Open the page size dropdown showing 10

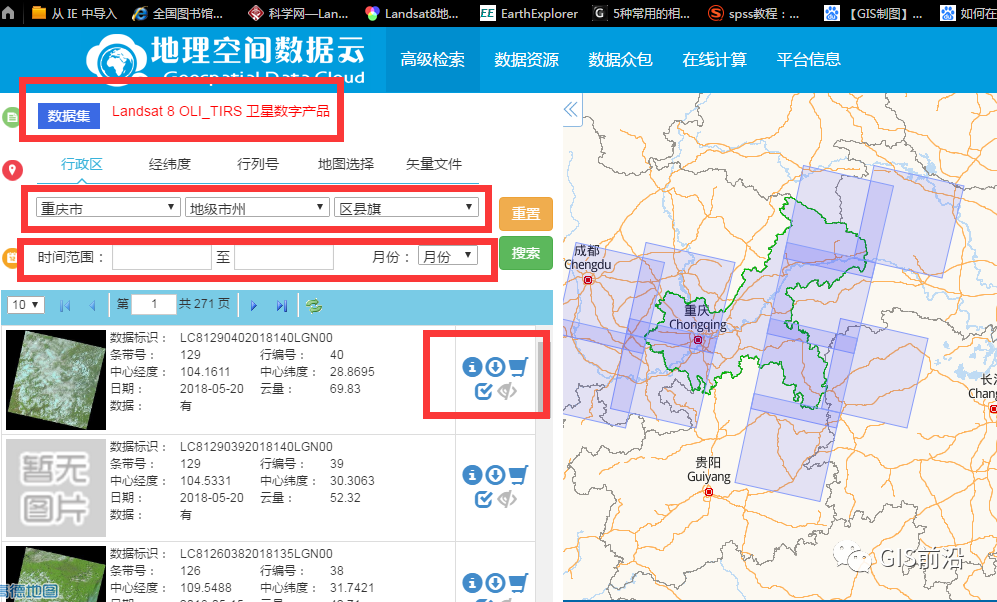(x=25, y=305)
